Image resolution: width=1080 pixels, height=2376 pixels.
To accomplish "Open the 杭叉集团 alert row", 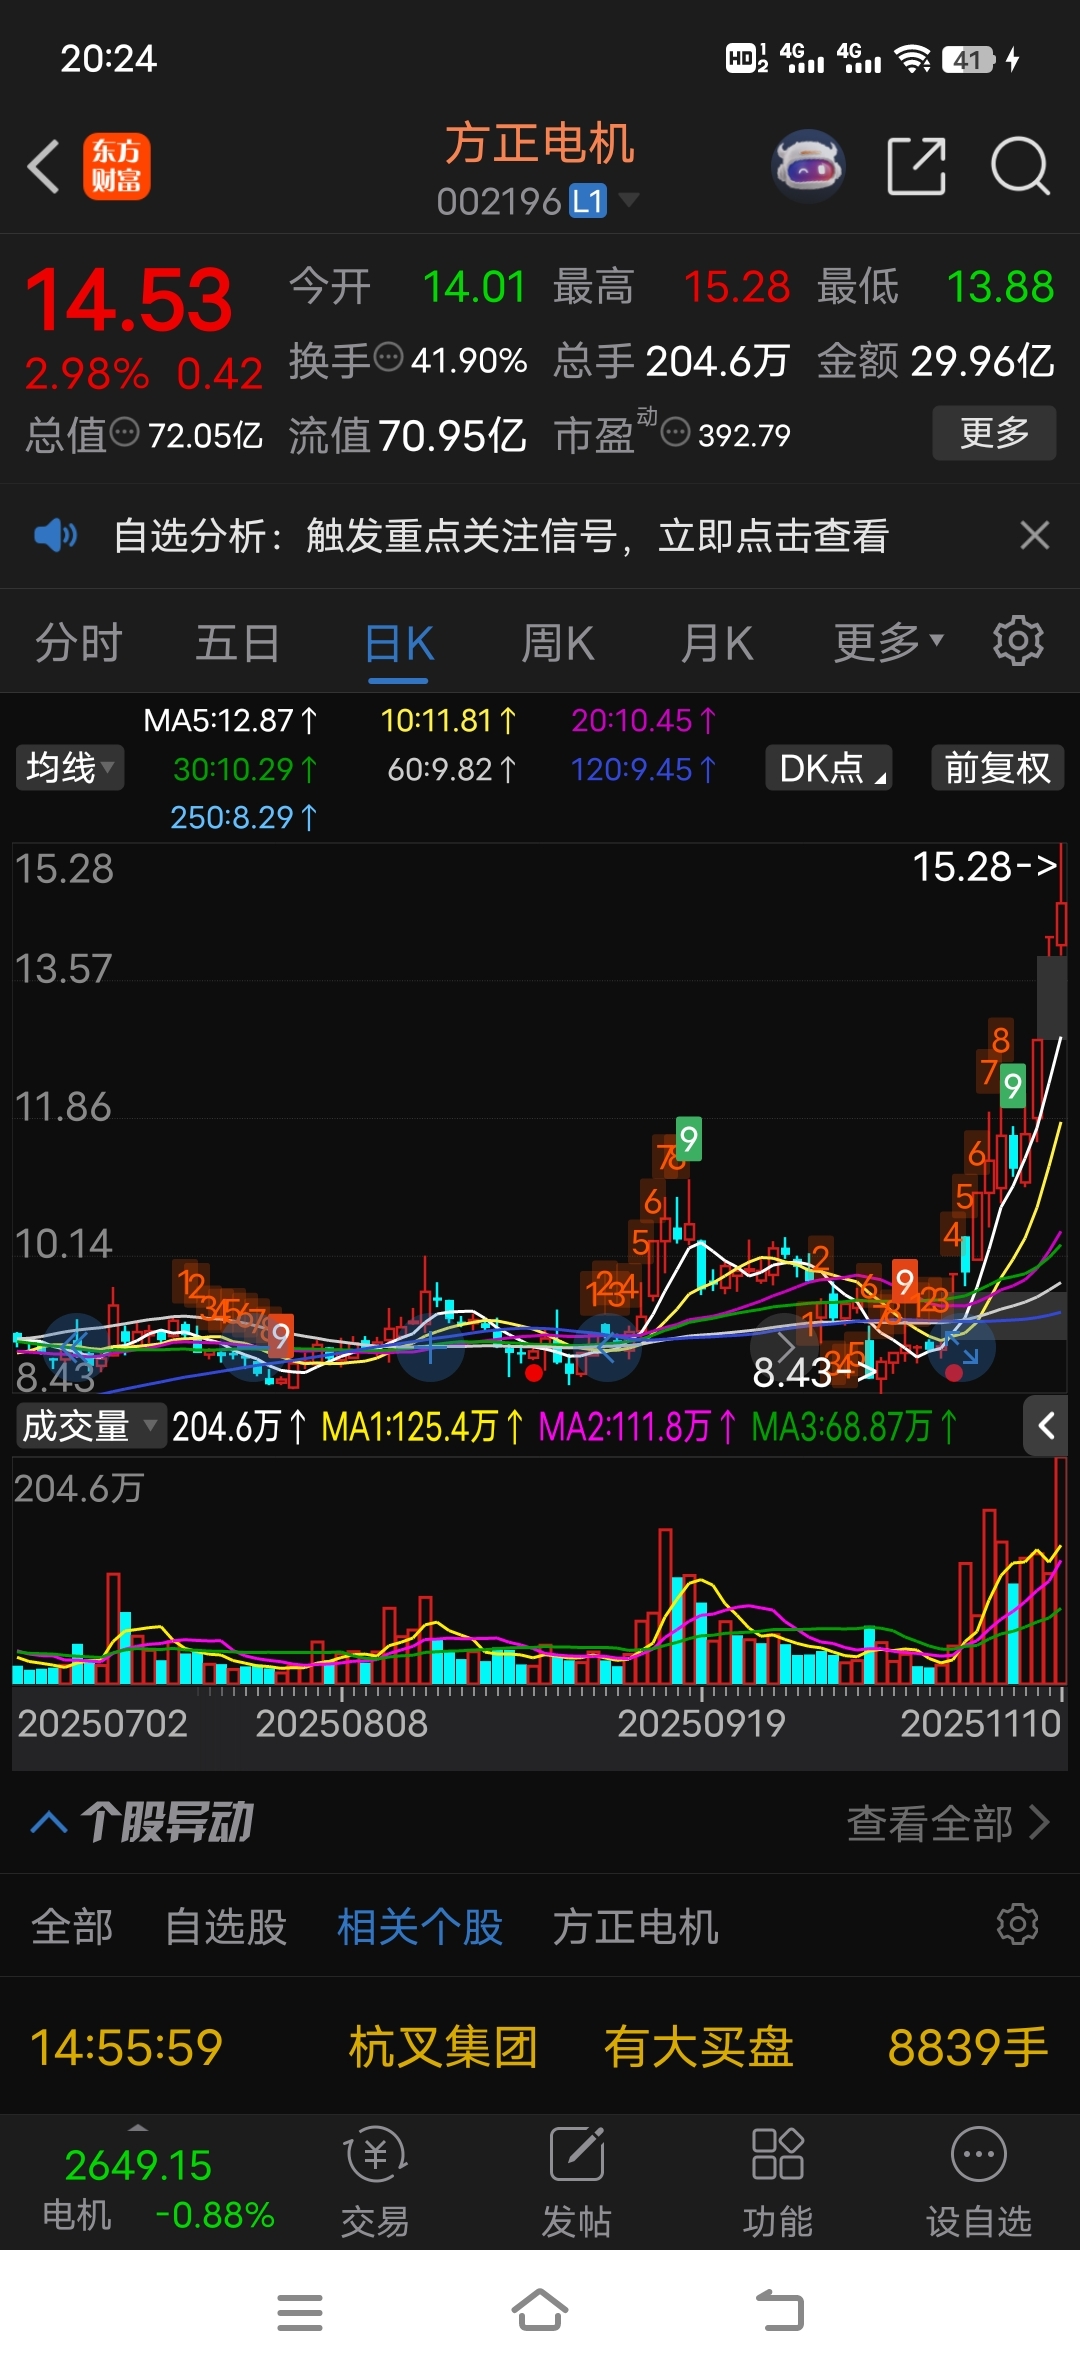I will click(540, 2046).
